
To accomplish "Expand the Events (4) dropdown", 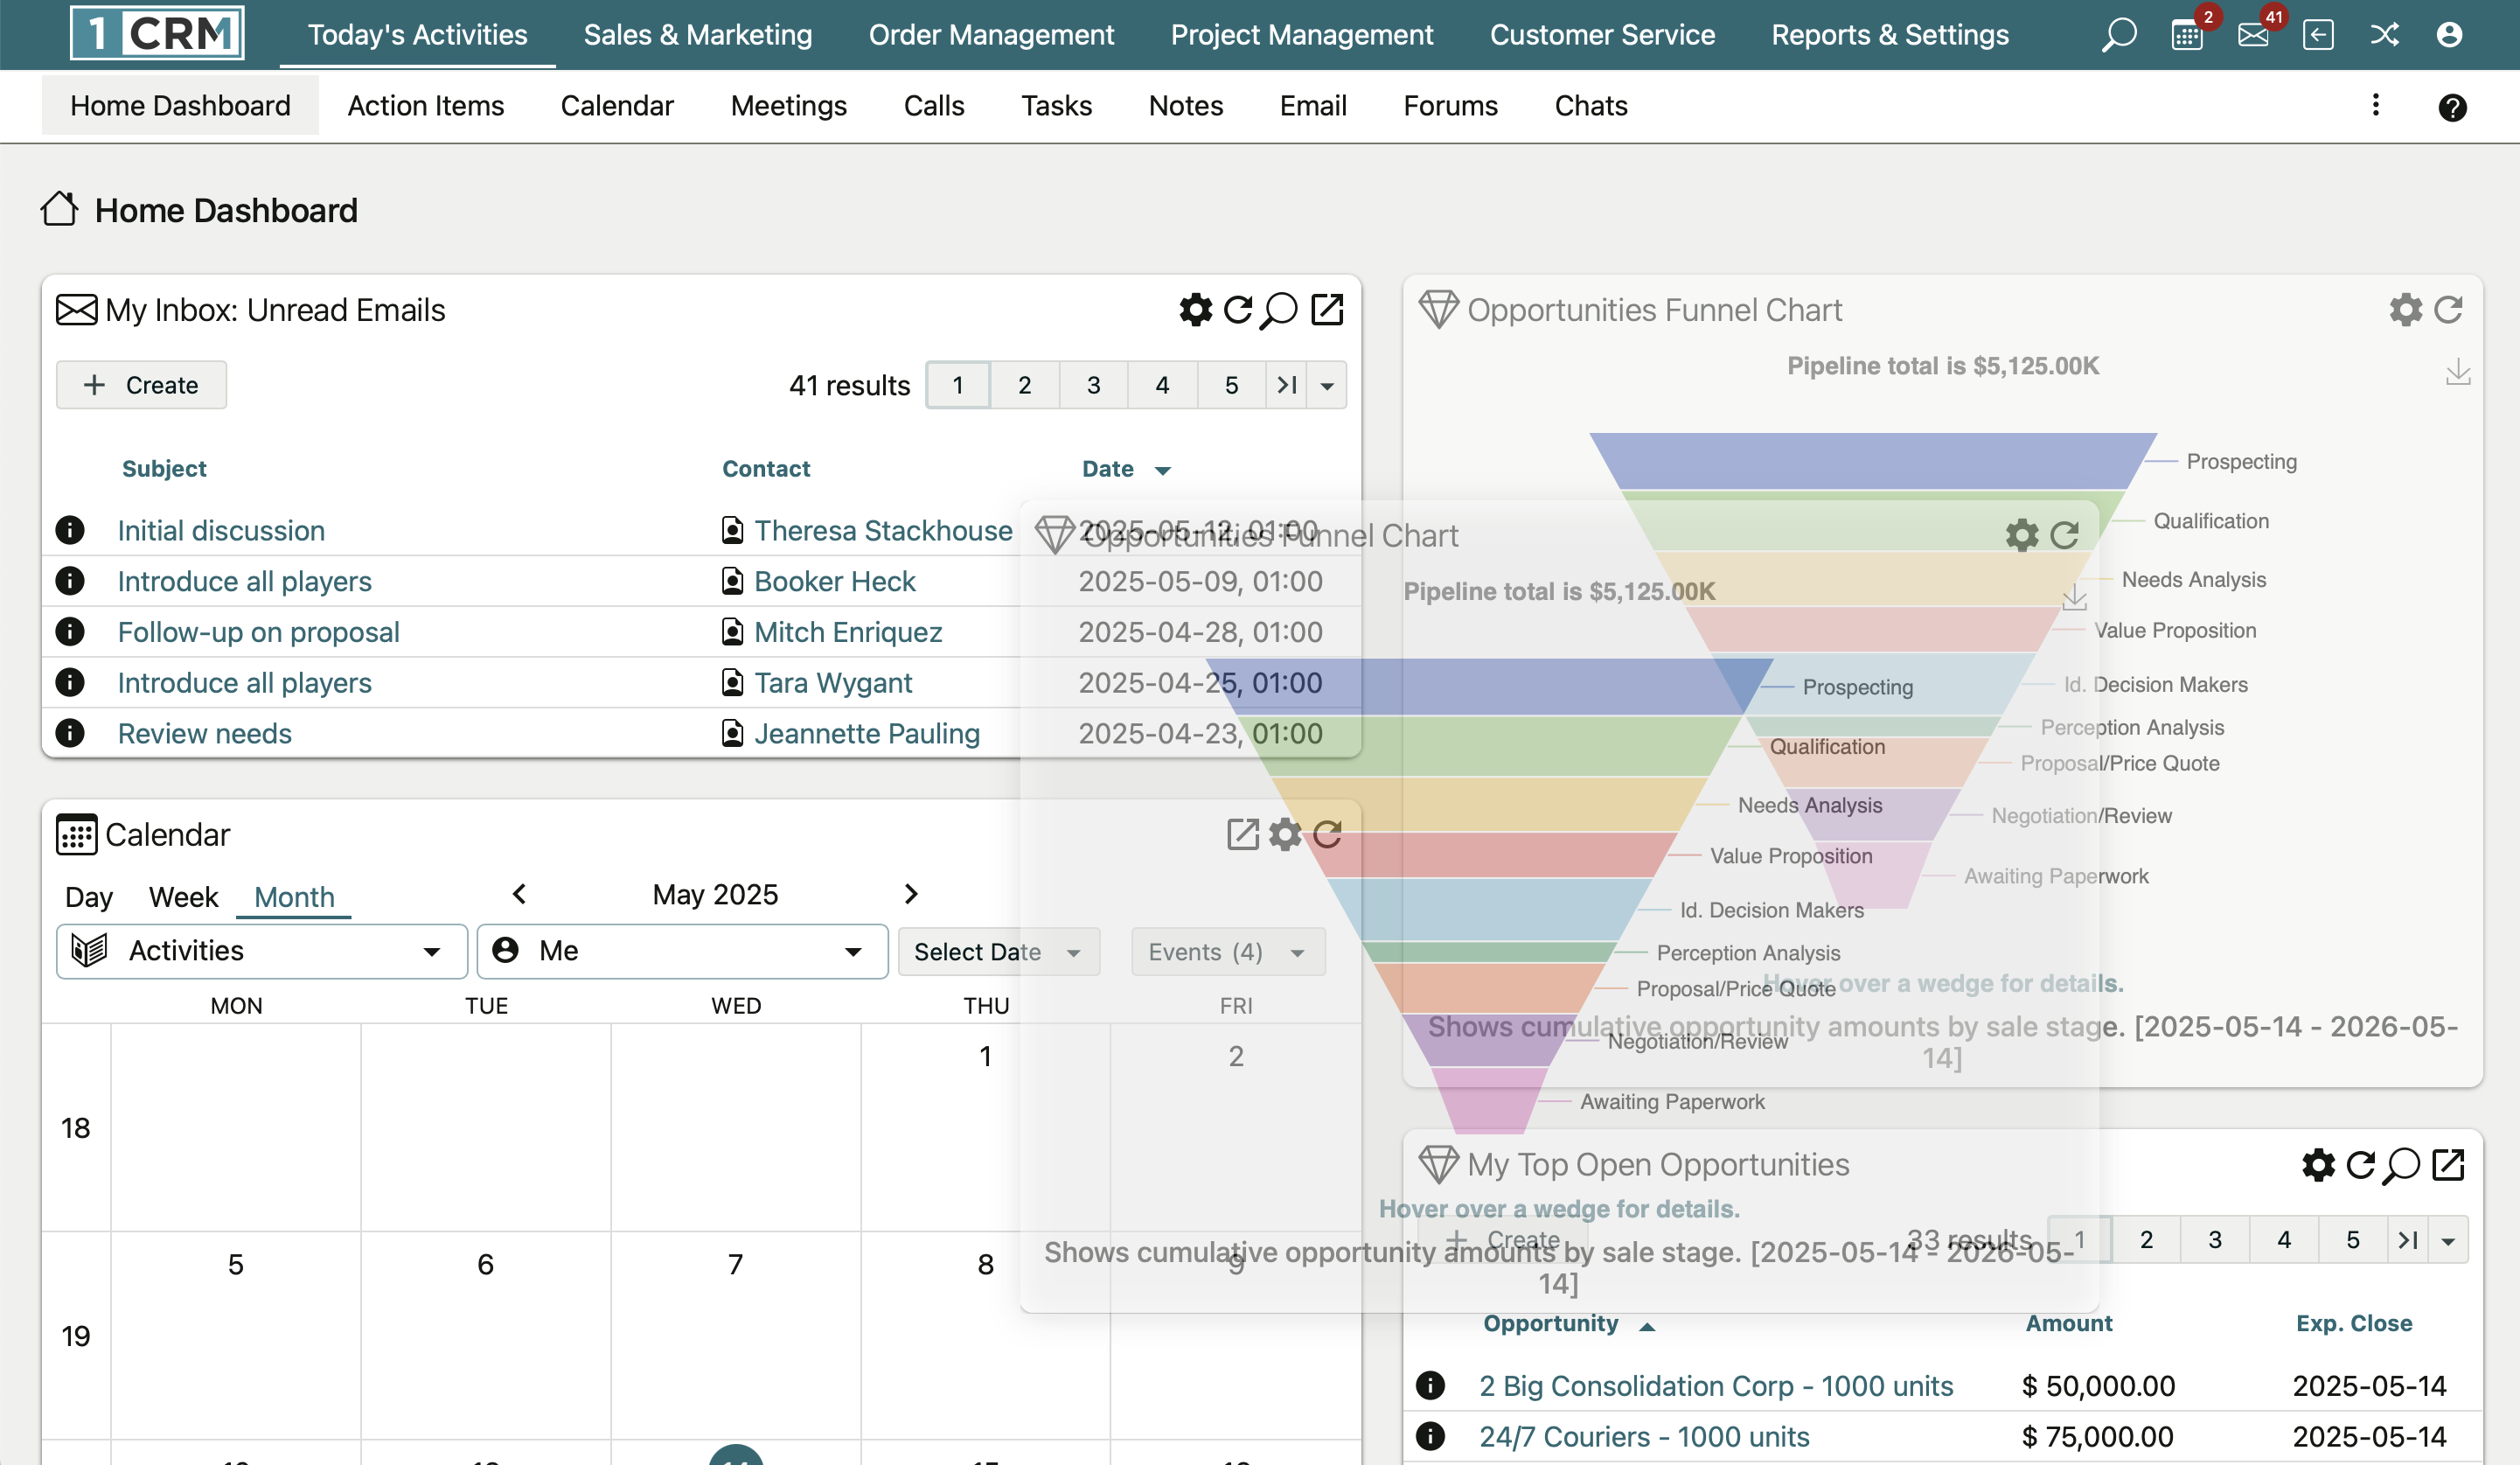I will [x=1227, y=951].
